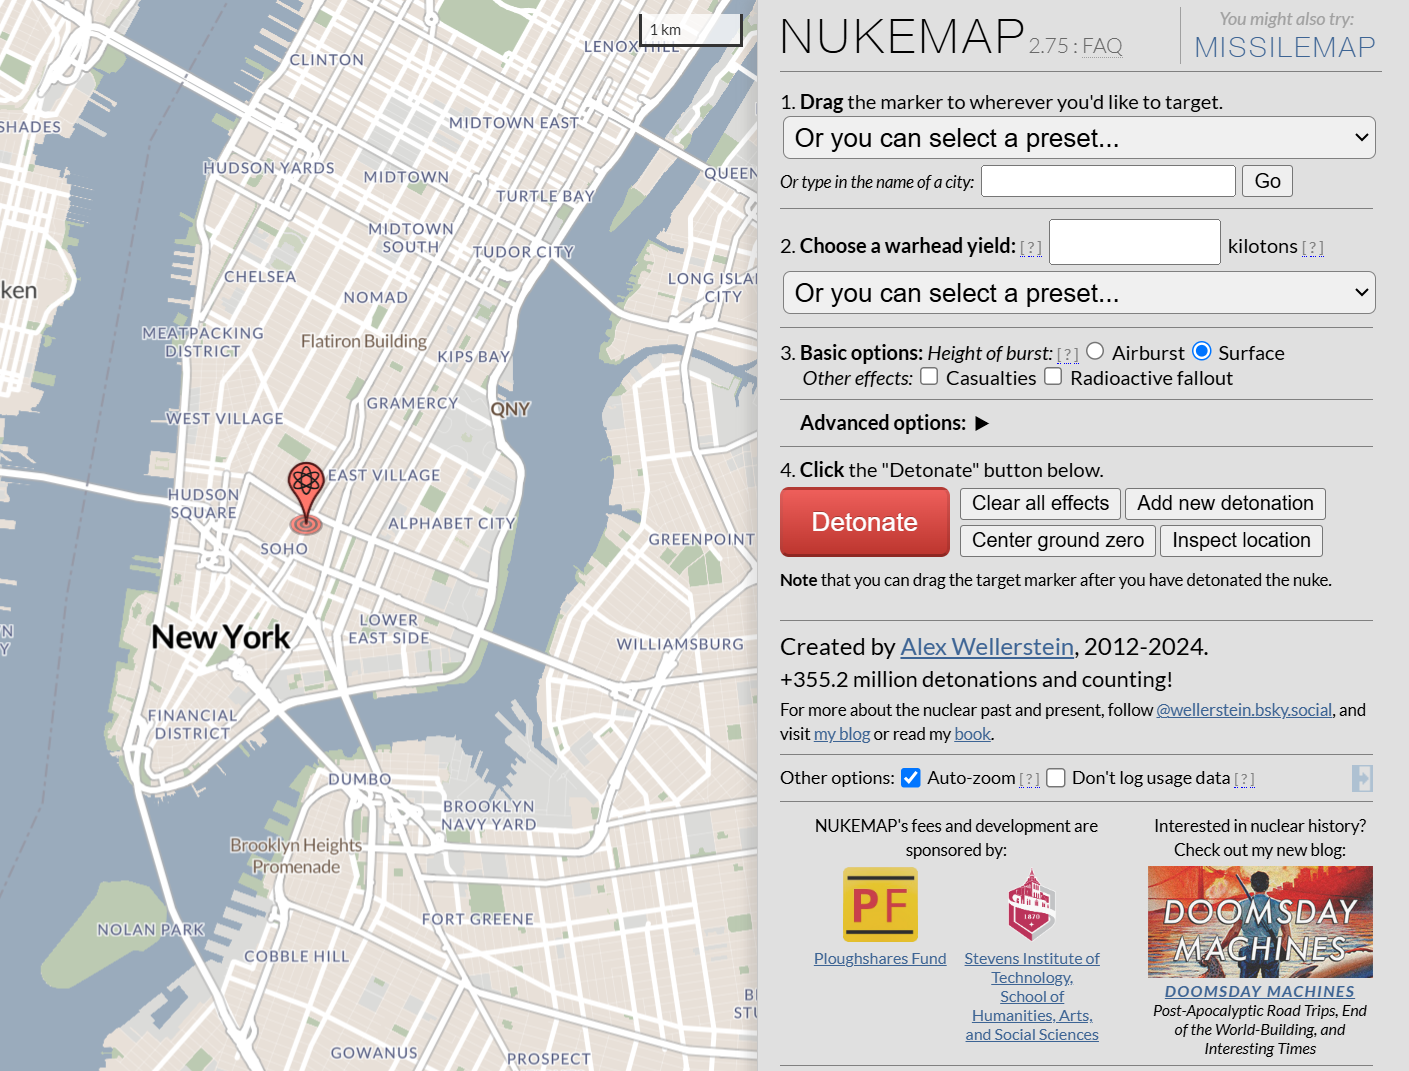The image size is (1409, 1071).
Task: Click the GRAMERCY map label
Action: point(412,403)
